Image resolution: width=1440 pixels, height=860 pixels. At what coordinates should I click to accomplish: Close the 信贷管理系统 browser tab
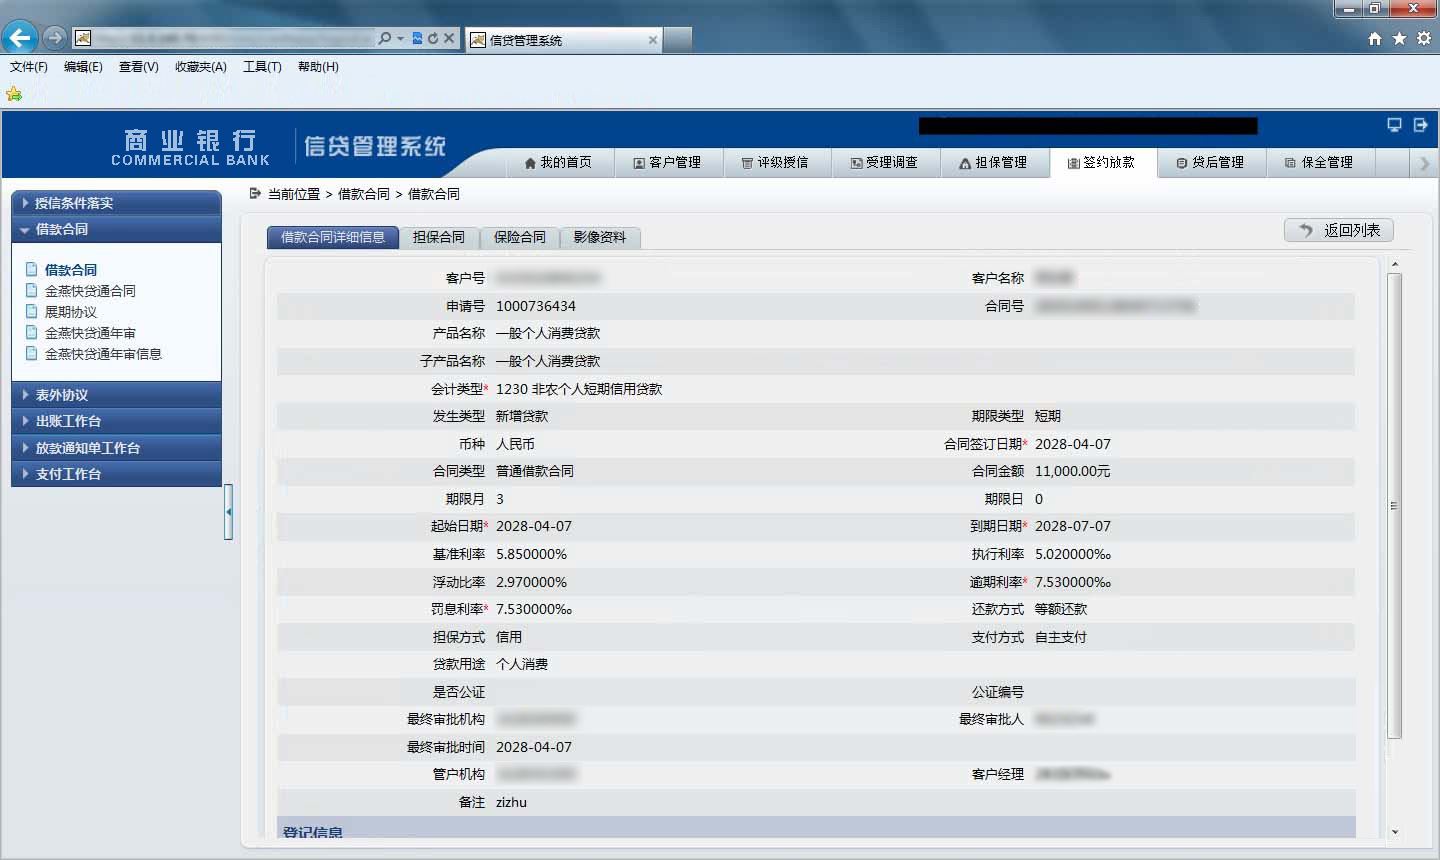tap(653, 40)
